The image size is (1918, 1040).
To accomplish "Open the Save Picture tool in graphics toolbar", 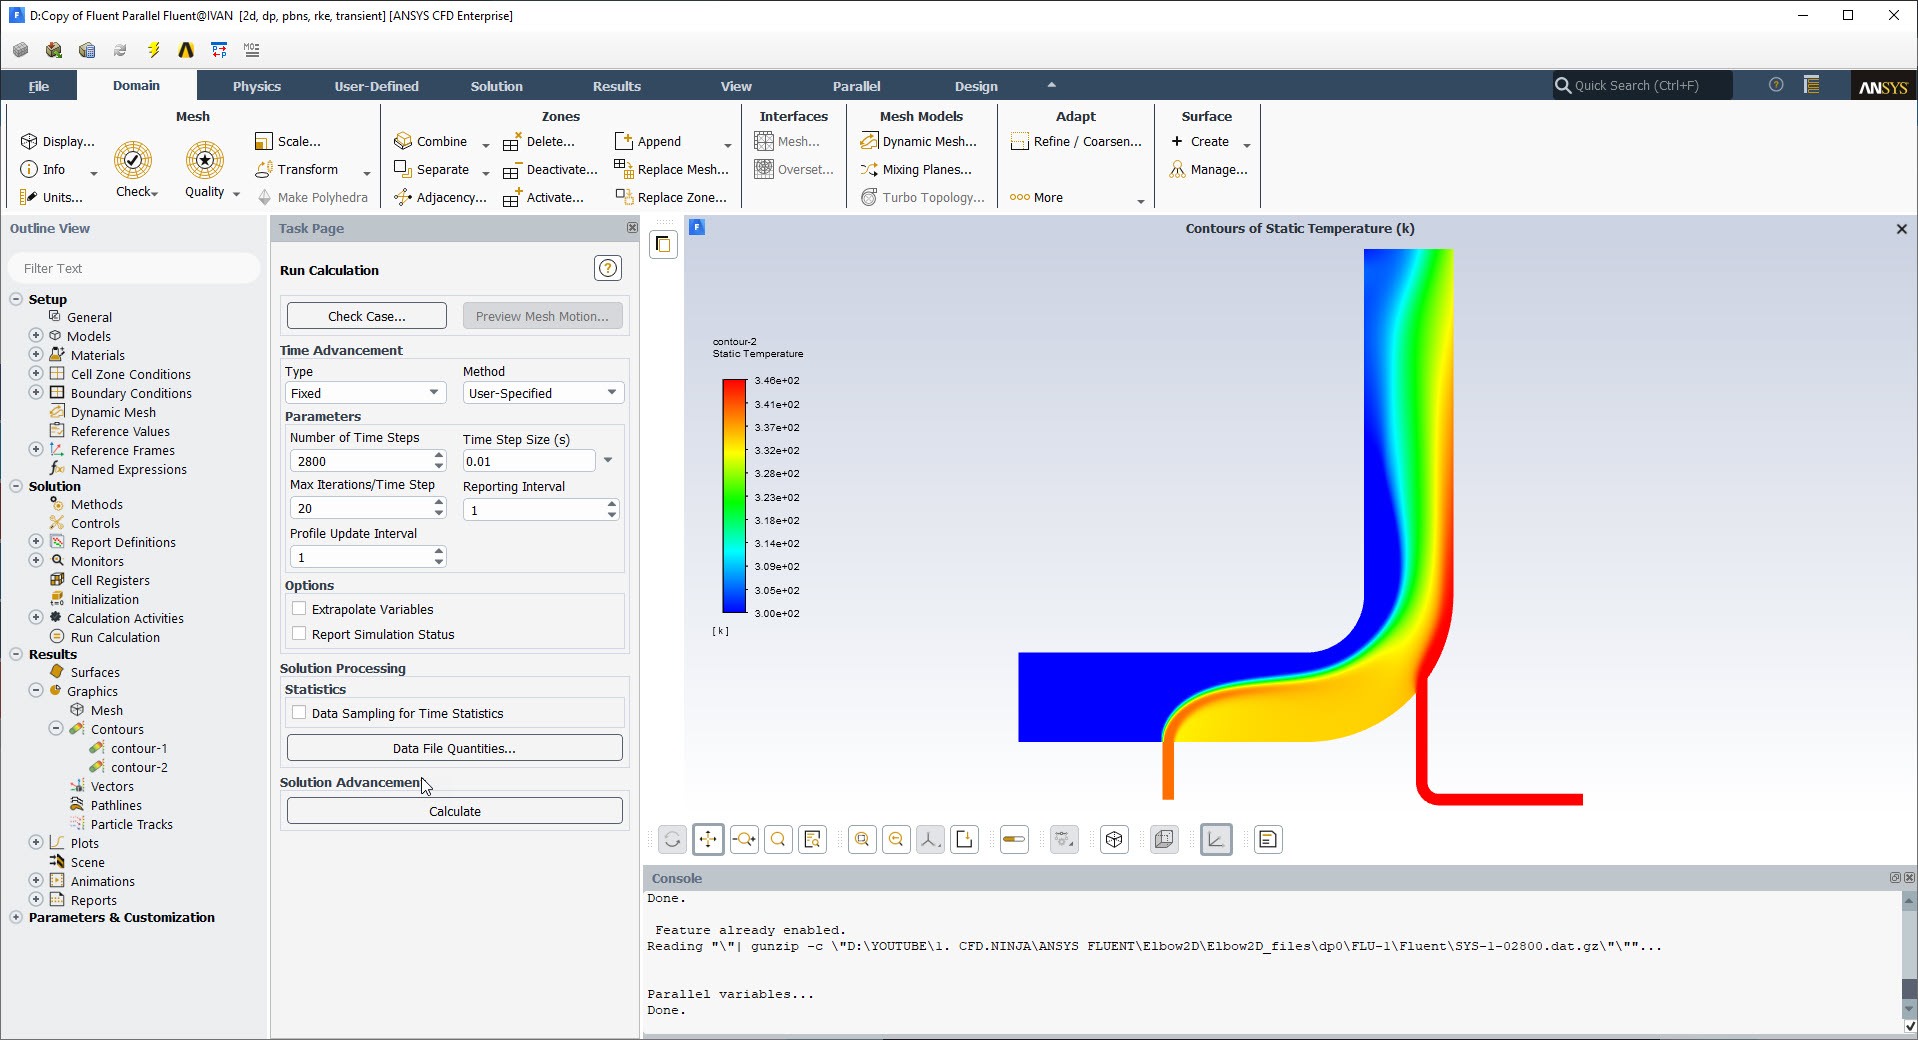I will pyautogui.click(x=964, y=839).
